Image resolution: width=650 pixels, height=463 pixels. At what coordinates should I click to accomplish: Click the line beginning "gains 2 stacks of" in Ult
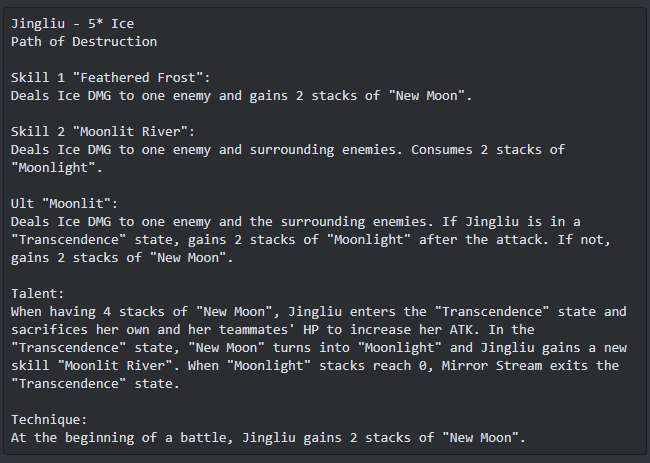pyautogui.click(x=122, y=258)
